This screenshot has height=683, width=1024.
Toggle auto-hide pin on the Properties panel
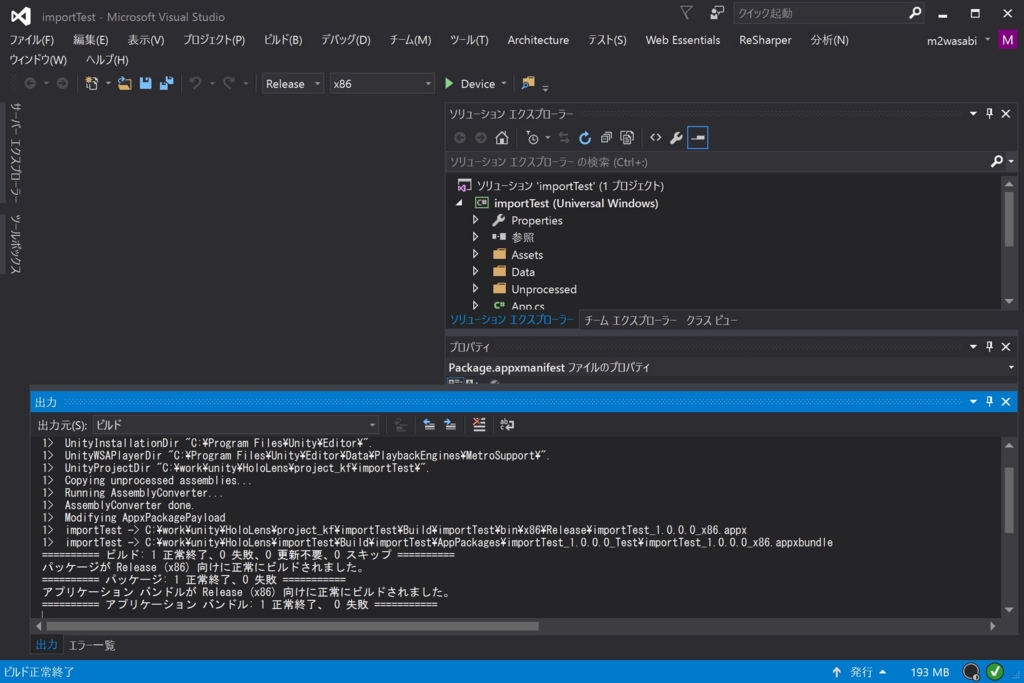pos(989,347)
